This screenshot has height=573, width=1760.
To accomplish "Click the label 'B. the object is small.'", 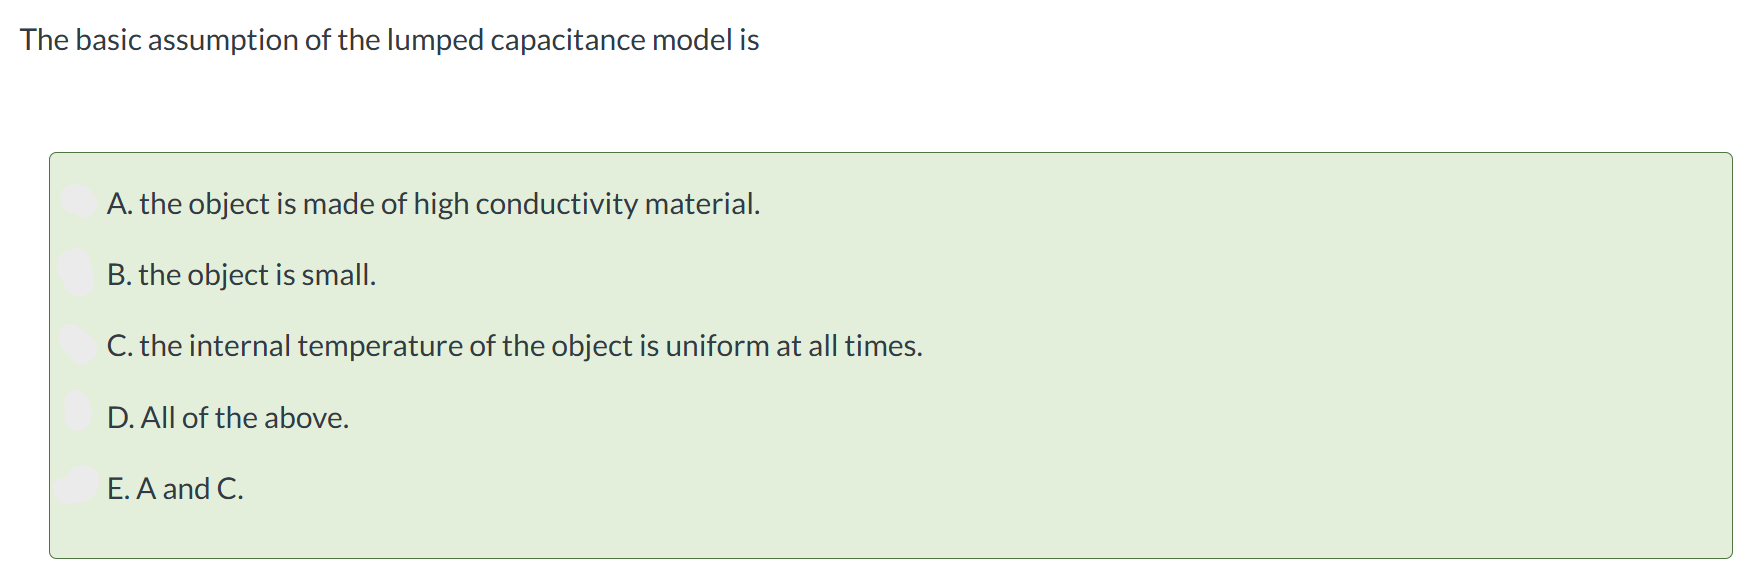I will click(x=242, y=275).
